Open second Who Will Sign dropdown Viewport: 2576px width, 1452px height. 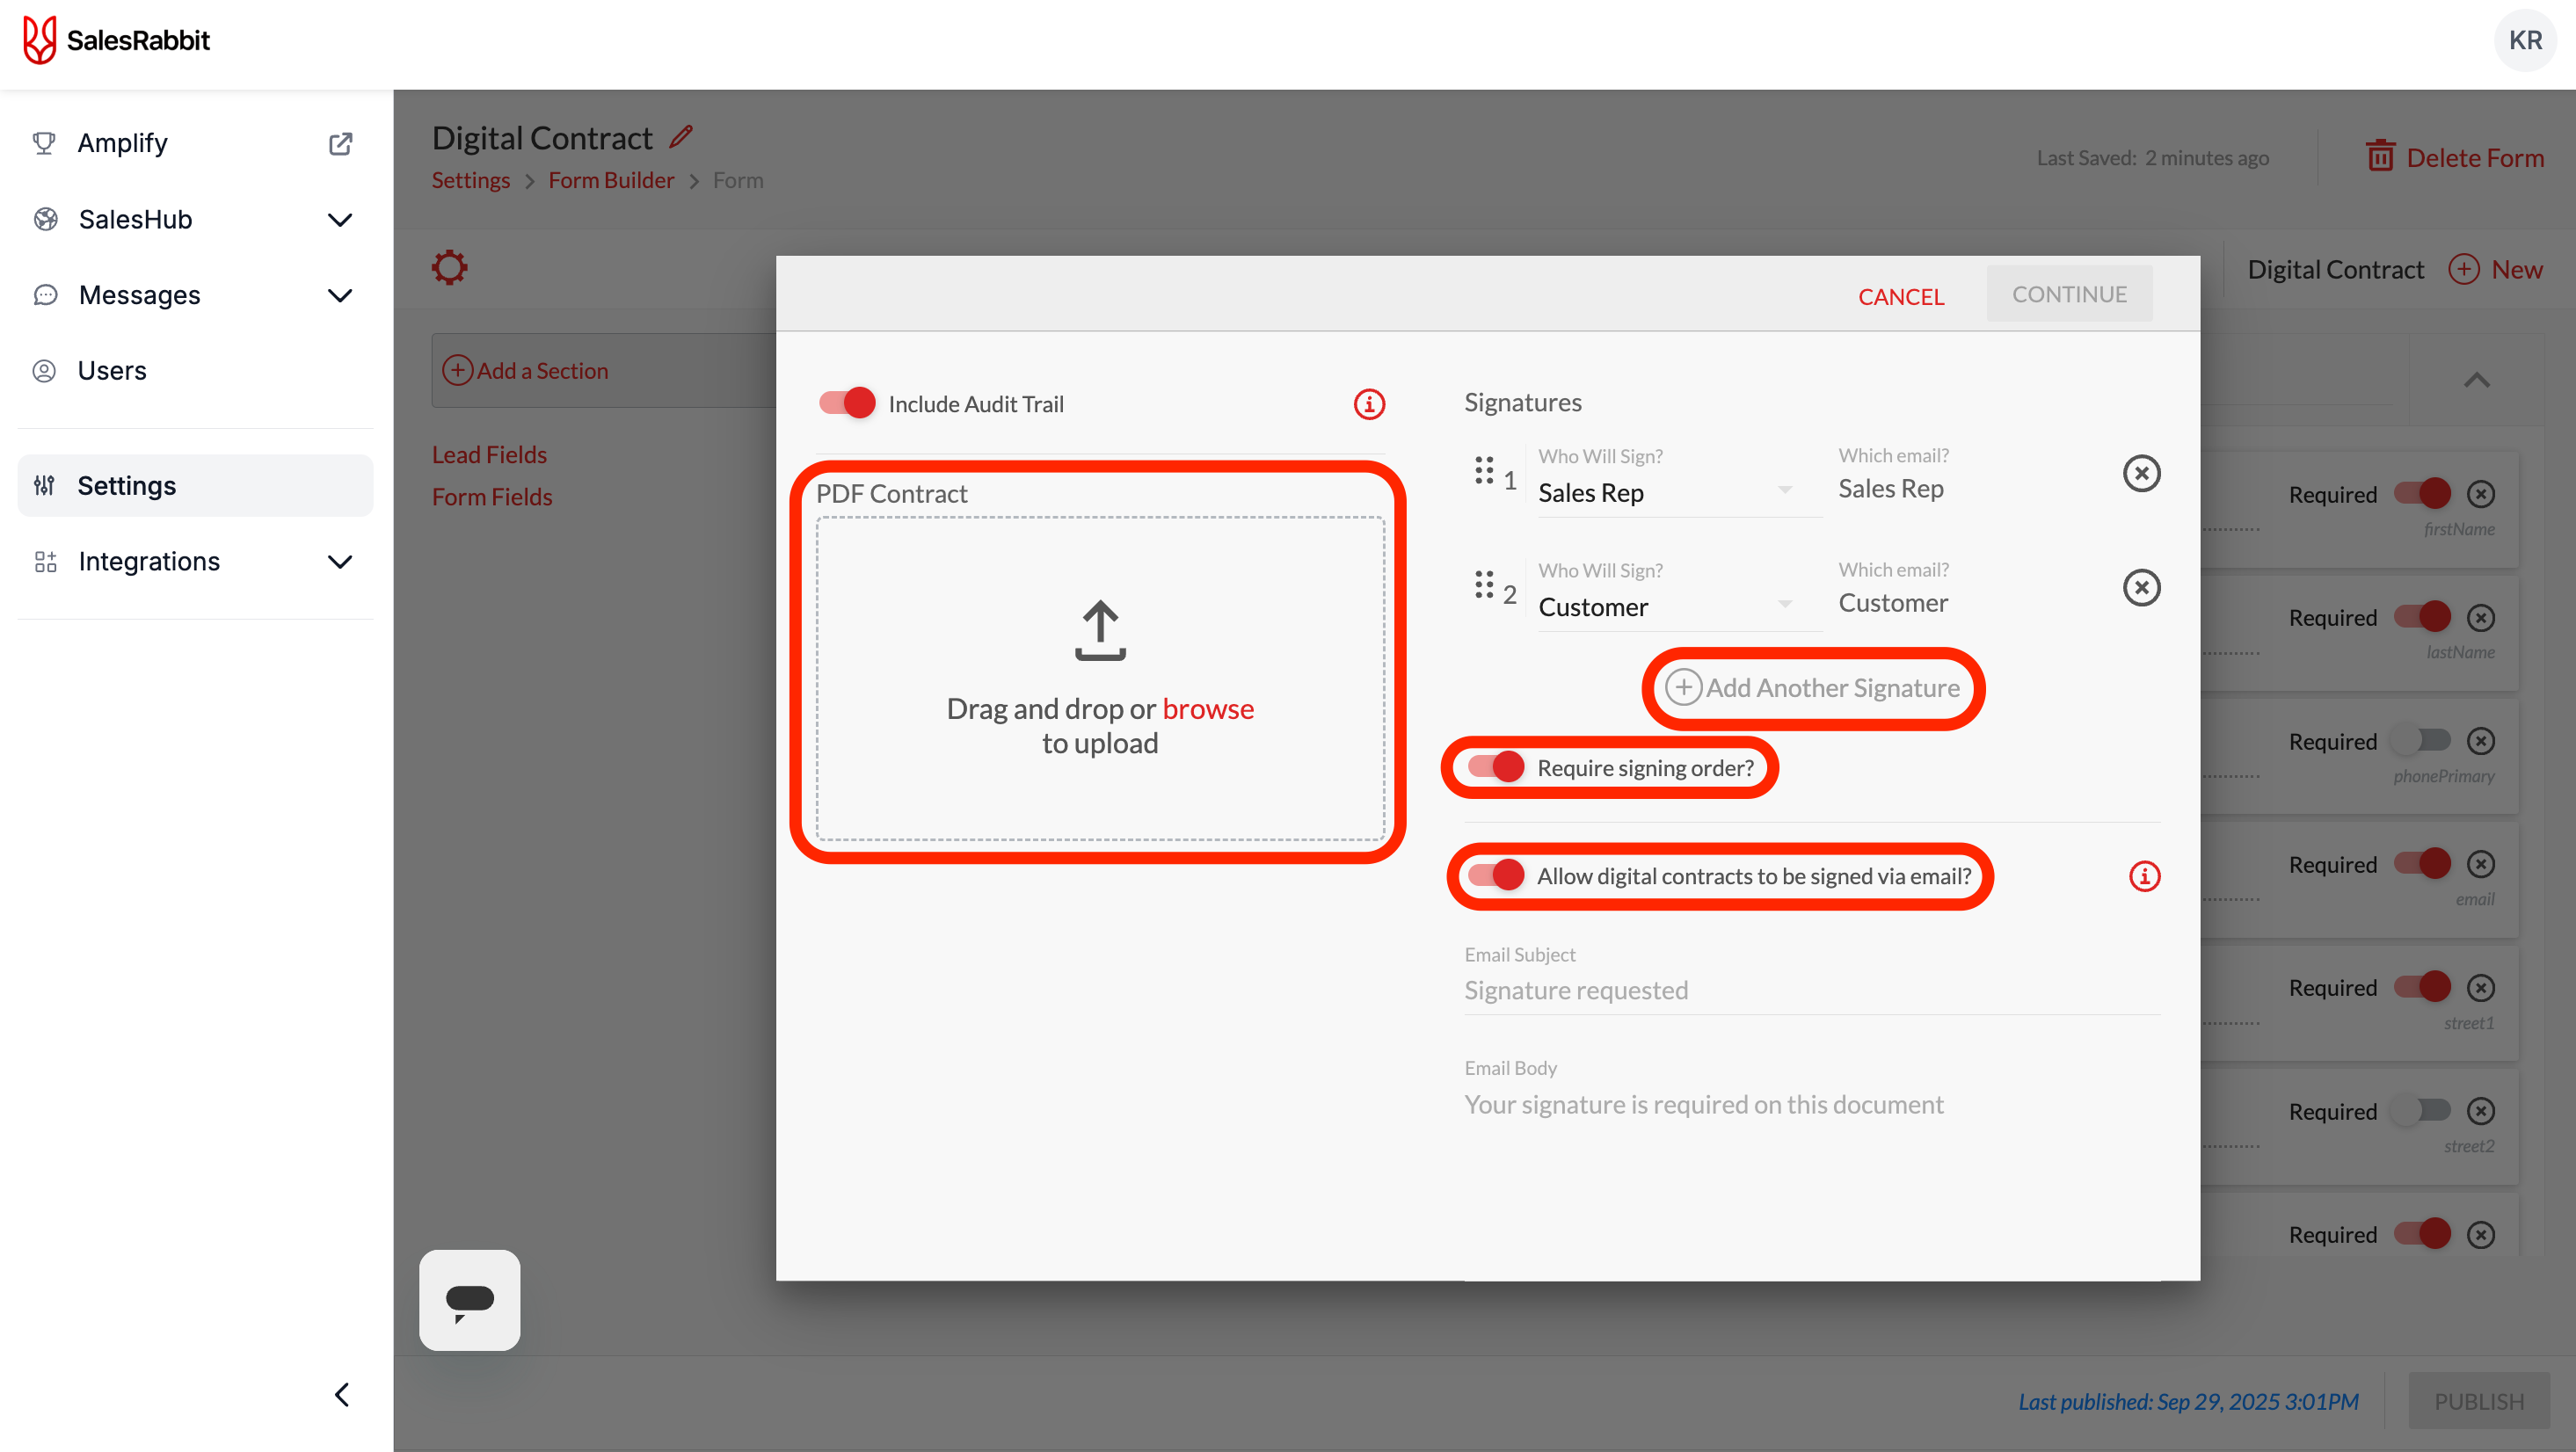1666,607
